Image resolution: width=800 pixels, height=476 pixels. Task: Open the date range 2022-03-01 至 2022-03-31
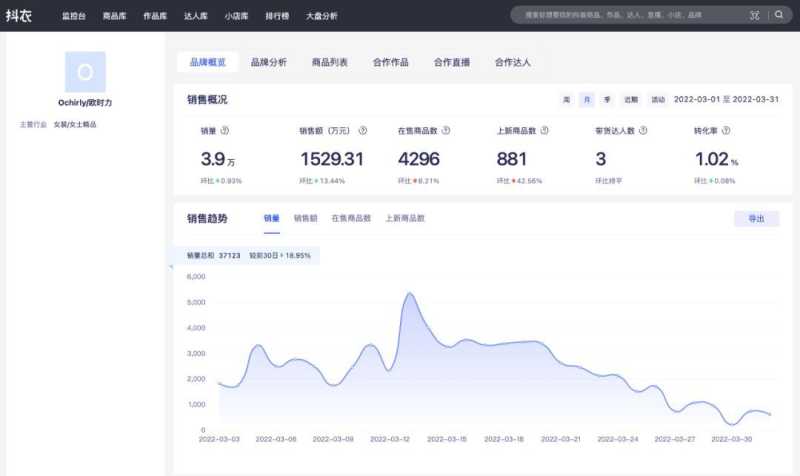click(x=727, y=99)
